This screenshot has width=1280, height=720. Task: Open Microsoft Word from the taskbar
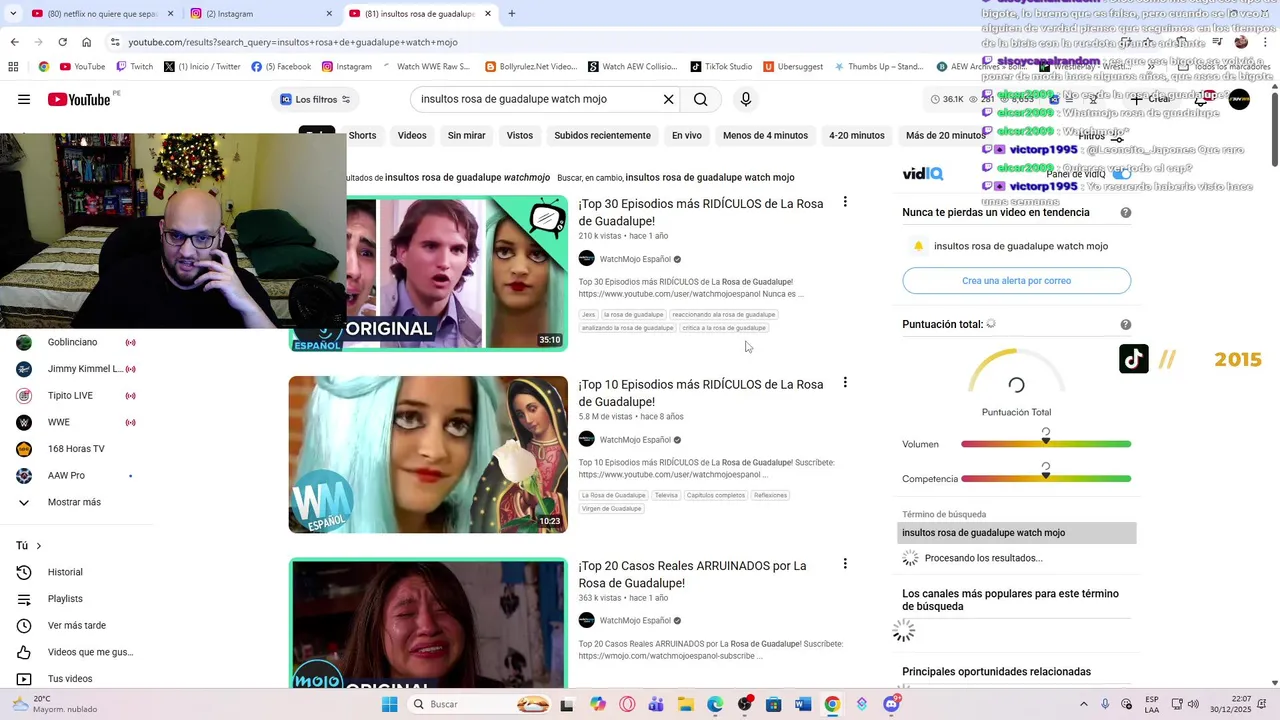pos(802,704)
